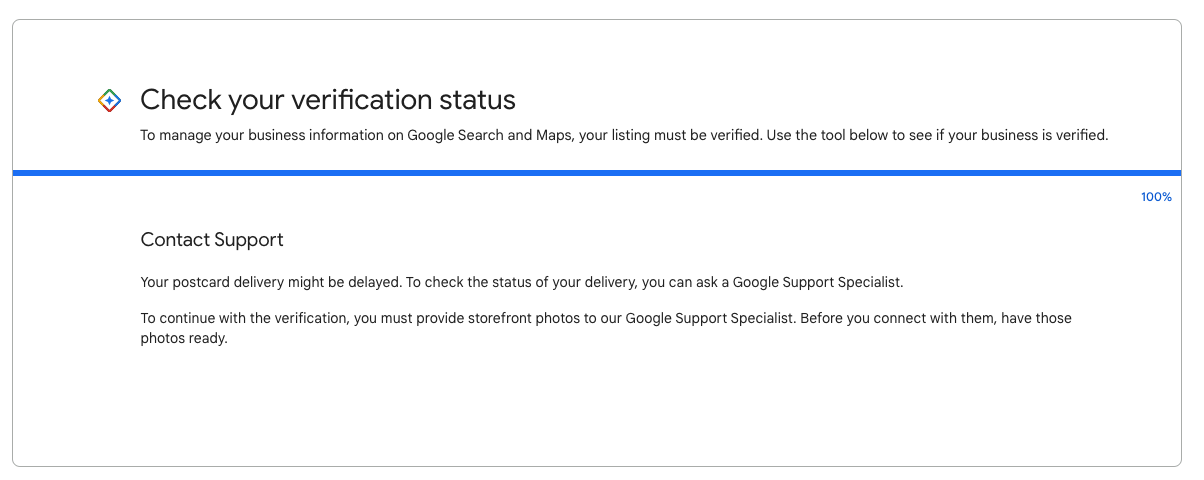Select the "Contact Support" heading

pos(212,240)
